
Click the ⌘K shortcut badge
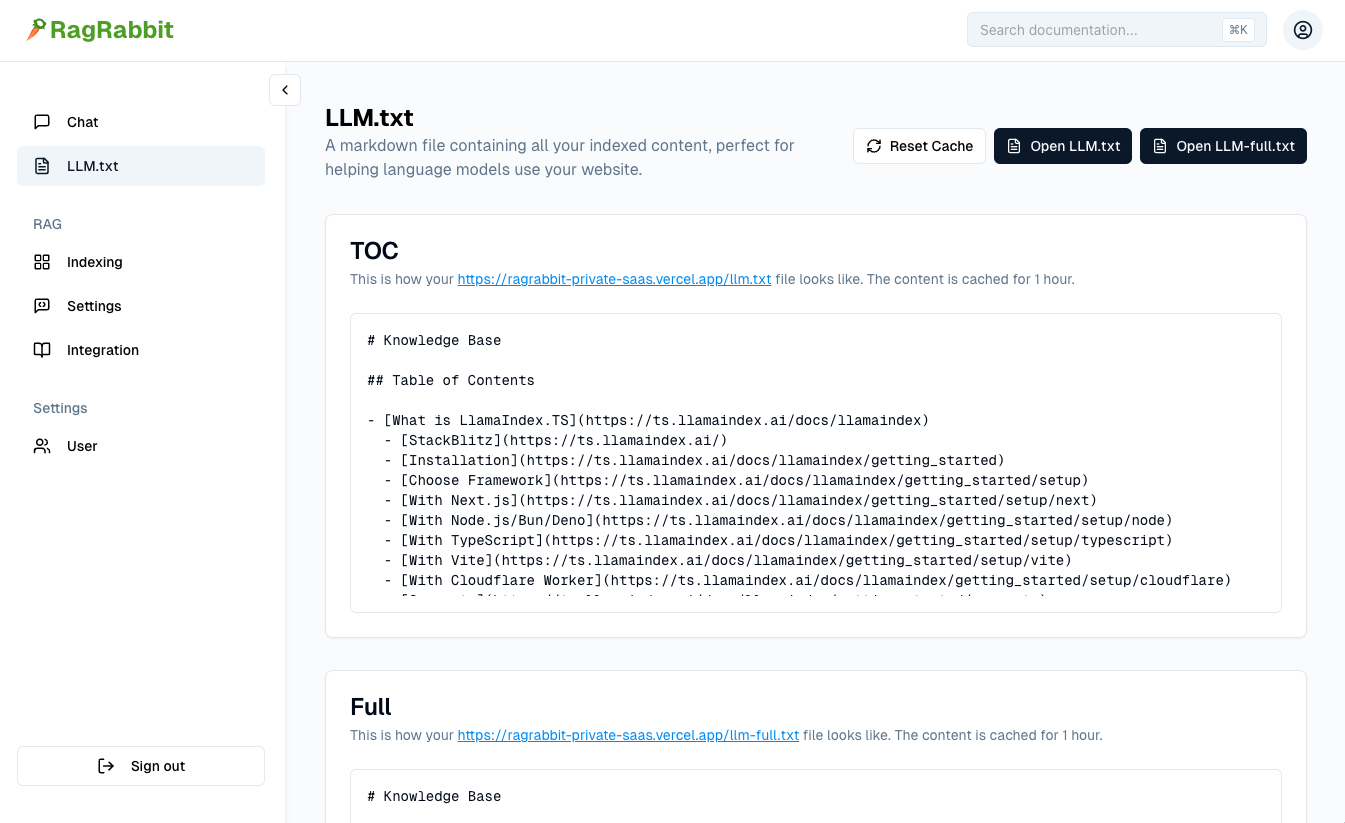point(1238,30)
